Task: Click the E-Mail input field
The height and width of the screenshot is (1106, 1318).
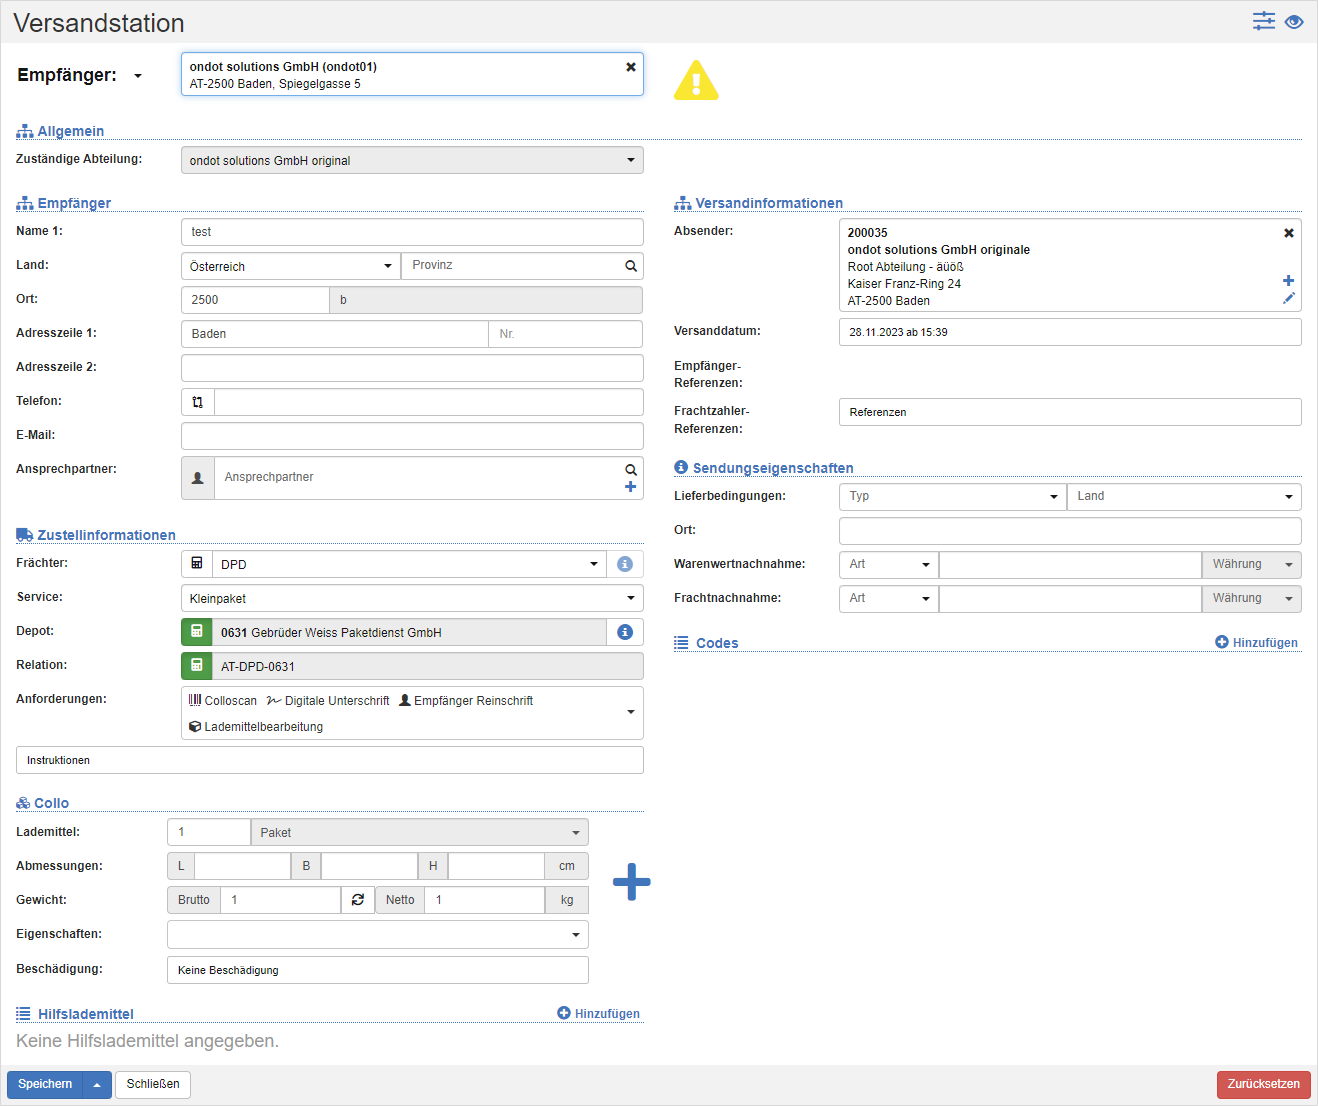Action: (x=412, y=436)
